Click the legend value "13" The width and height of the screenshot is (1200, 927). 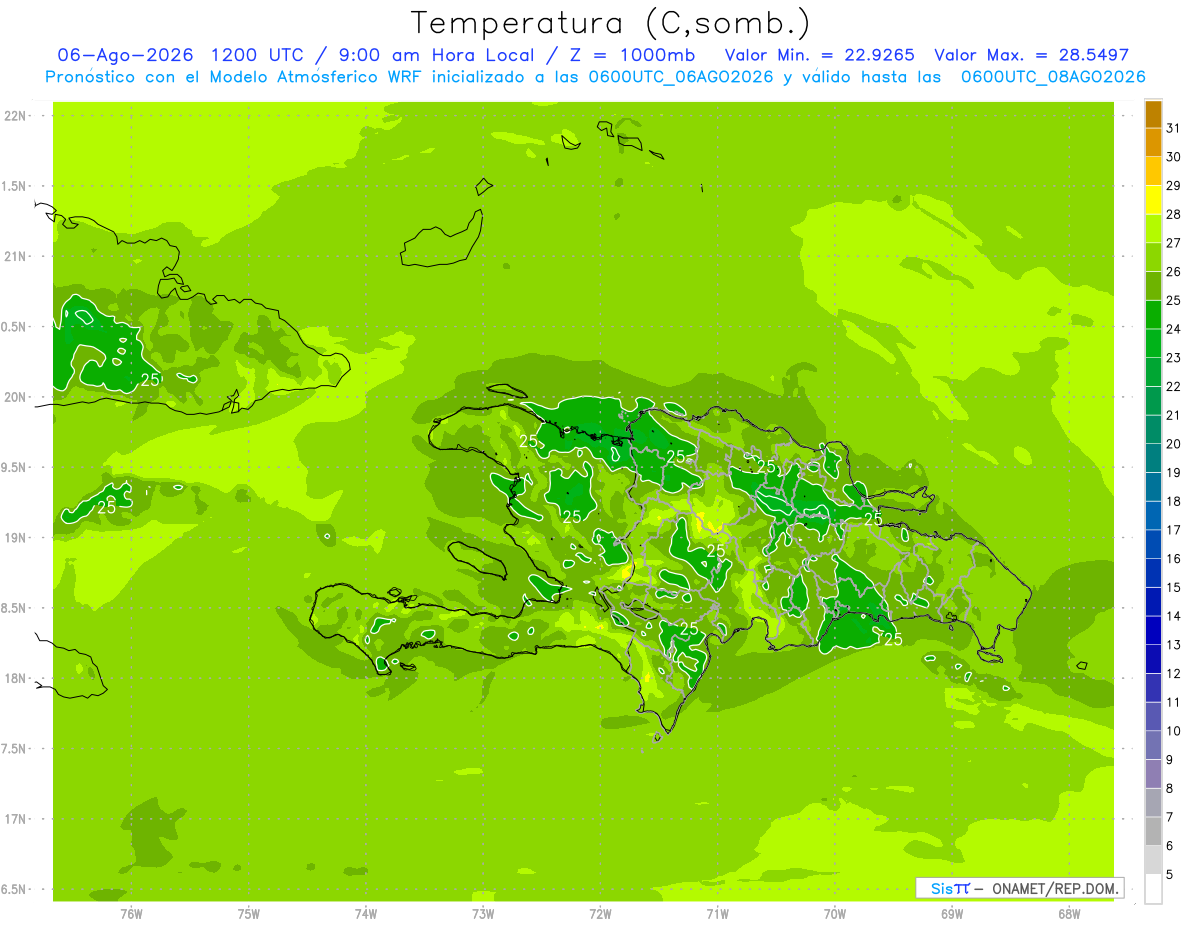click(1173, 645)
